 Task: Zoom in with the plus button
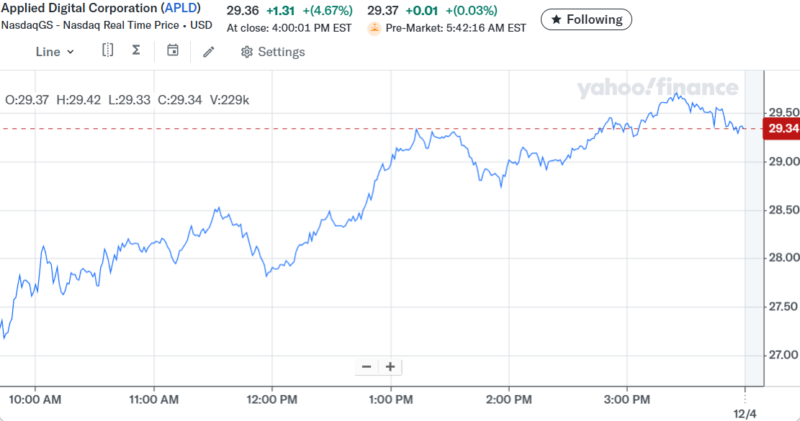pos(390,367)
